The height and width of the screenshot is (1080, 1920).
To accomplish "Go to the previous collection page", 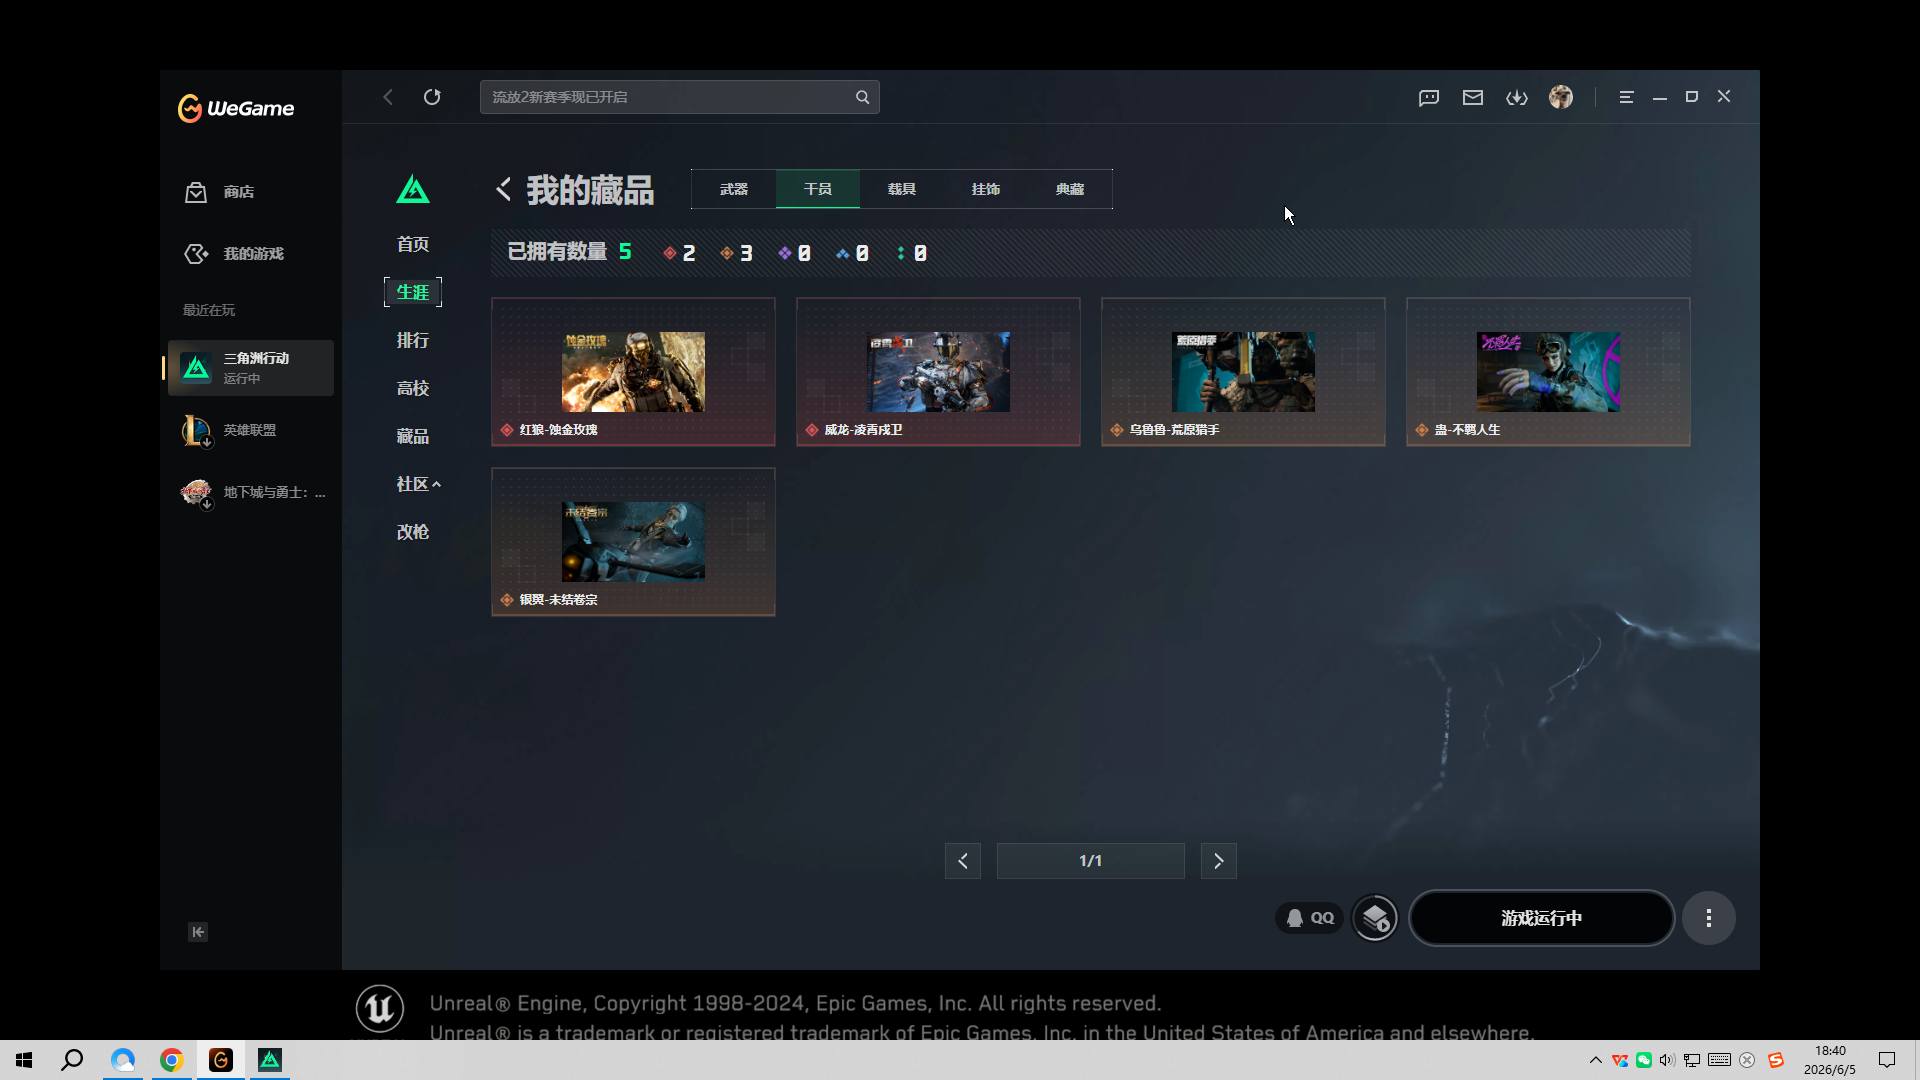I will (x=963, y=861).
